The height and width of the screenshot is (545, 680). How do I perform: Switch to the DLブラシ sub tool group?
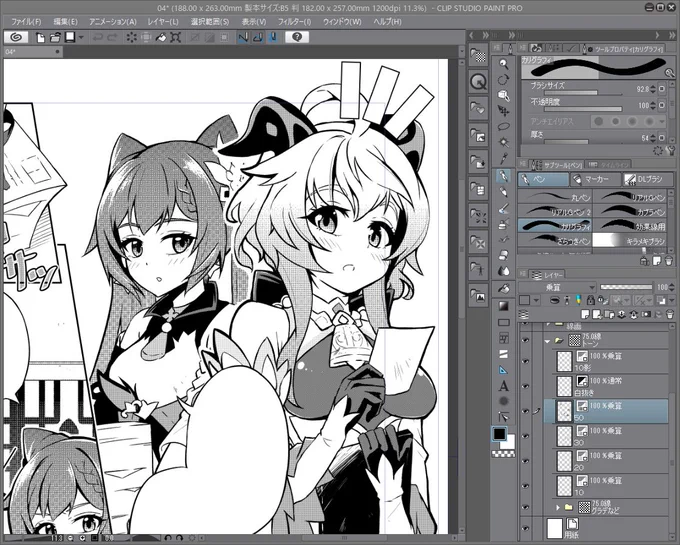(648, 179)
